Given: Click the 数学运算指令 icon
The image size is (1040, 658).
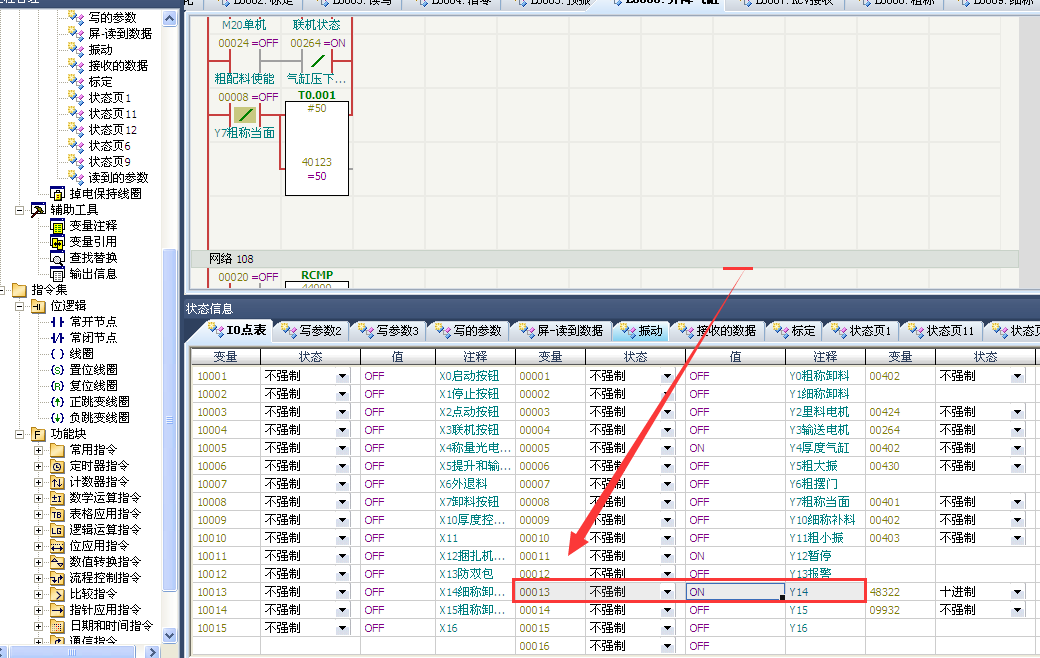Looking at the screenshot, I should pyautogui.click(x=57, y=497).
